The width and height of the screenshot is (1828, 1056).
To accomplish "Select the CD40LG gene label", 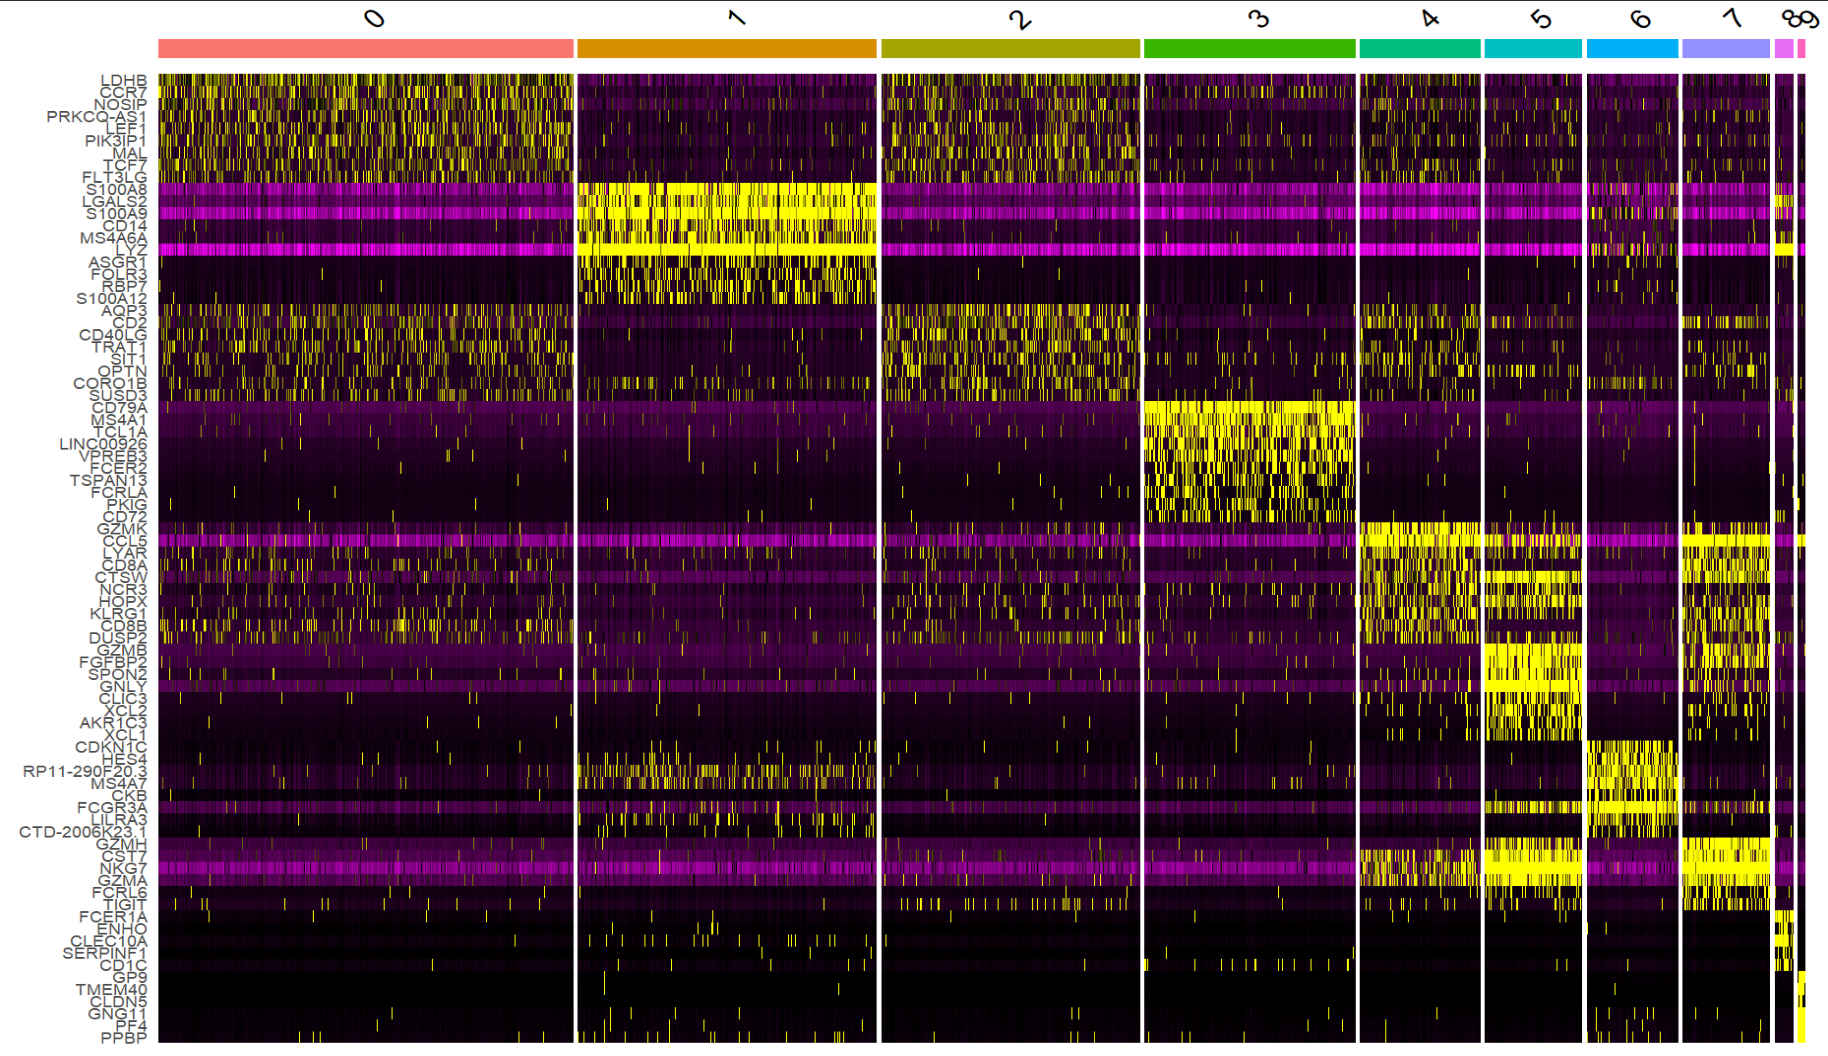I will click(113, 335).
